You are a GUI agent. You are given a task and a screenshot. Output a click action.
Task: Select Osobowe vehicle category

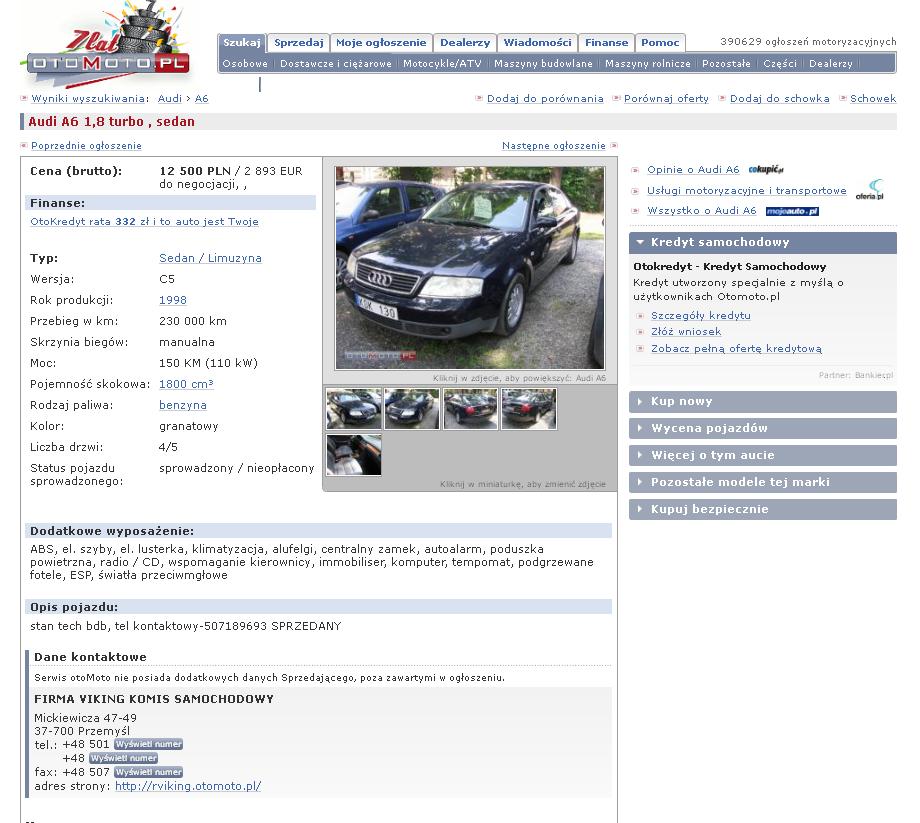pos(245,63)
